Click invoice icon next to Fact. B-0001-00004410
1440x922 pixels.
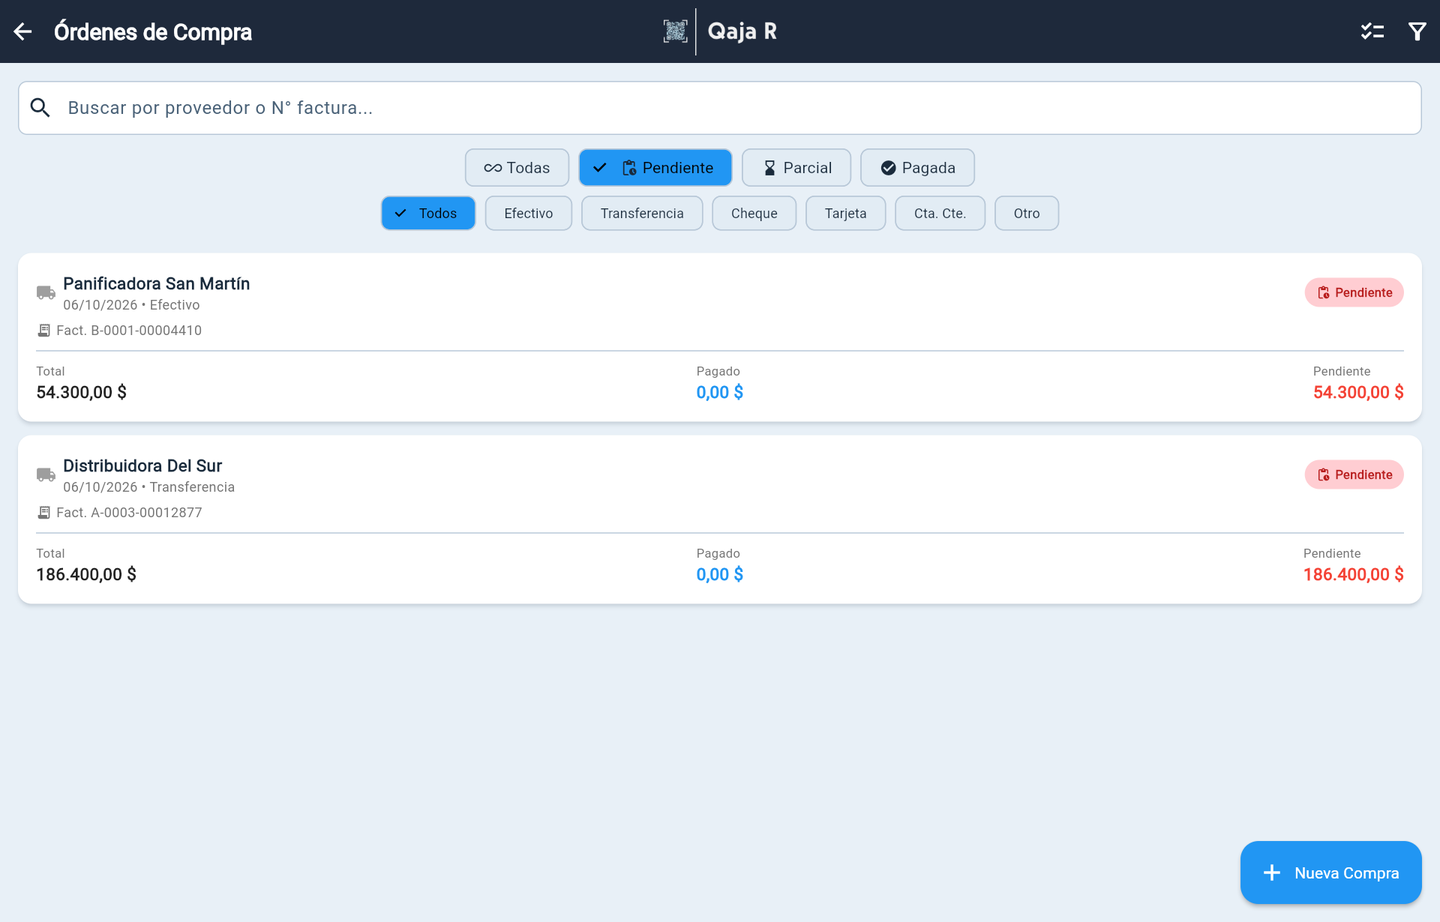point(44,331)
